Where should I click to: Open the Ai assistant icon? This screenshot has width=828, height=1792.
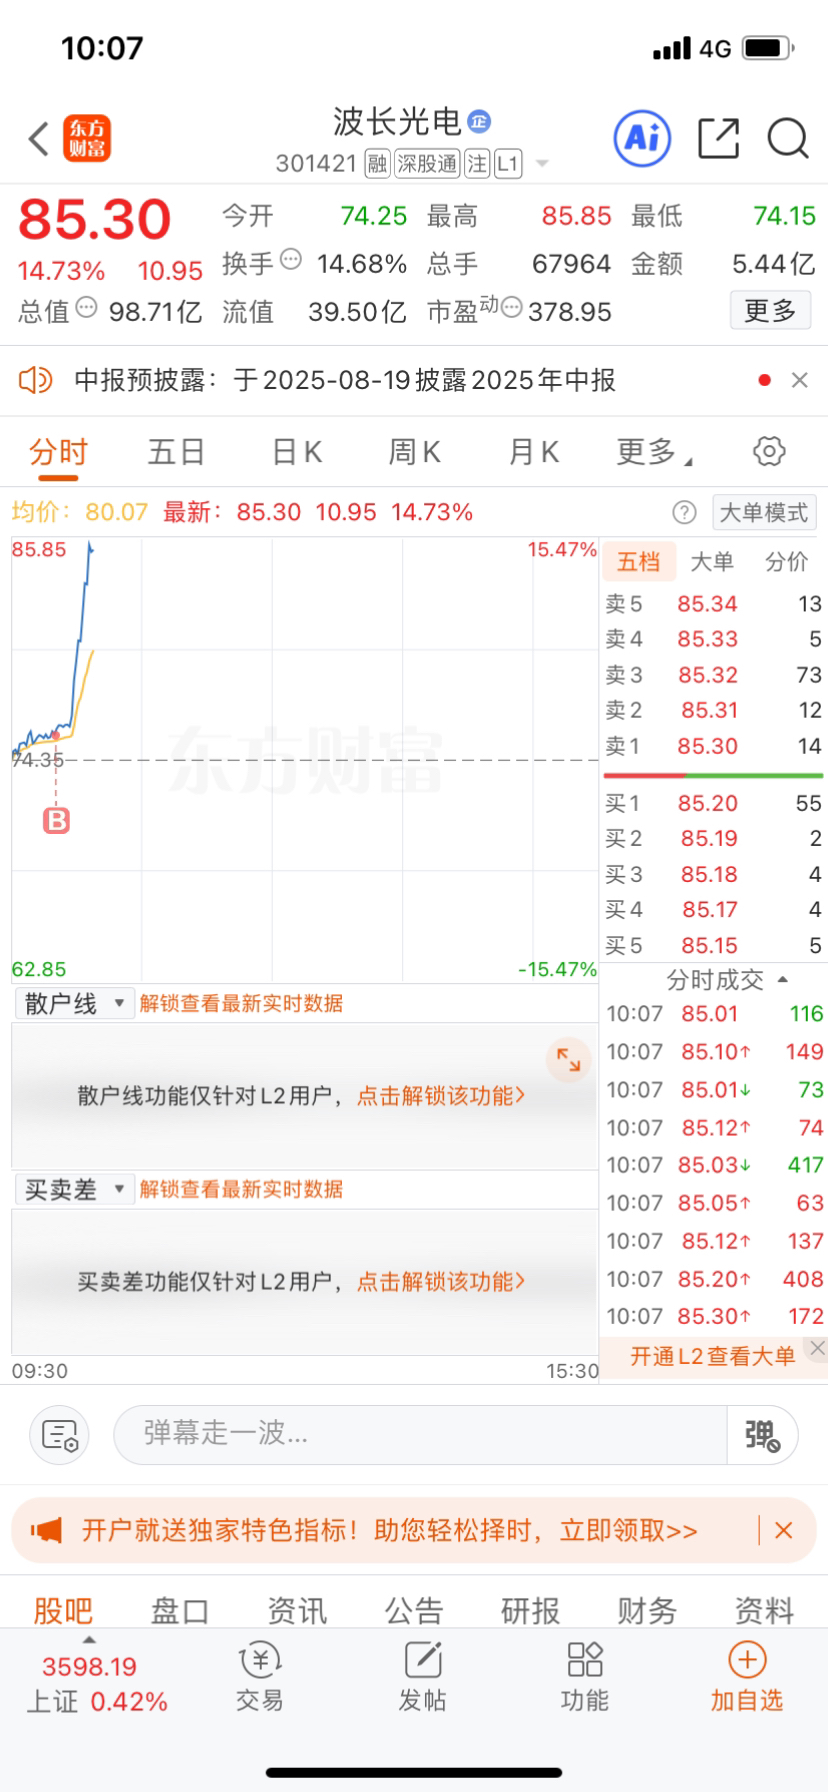642,138
